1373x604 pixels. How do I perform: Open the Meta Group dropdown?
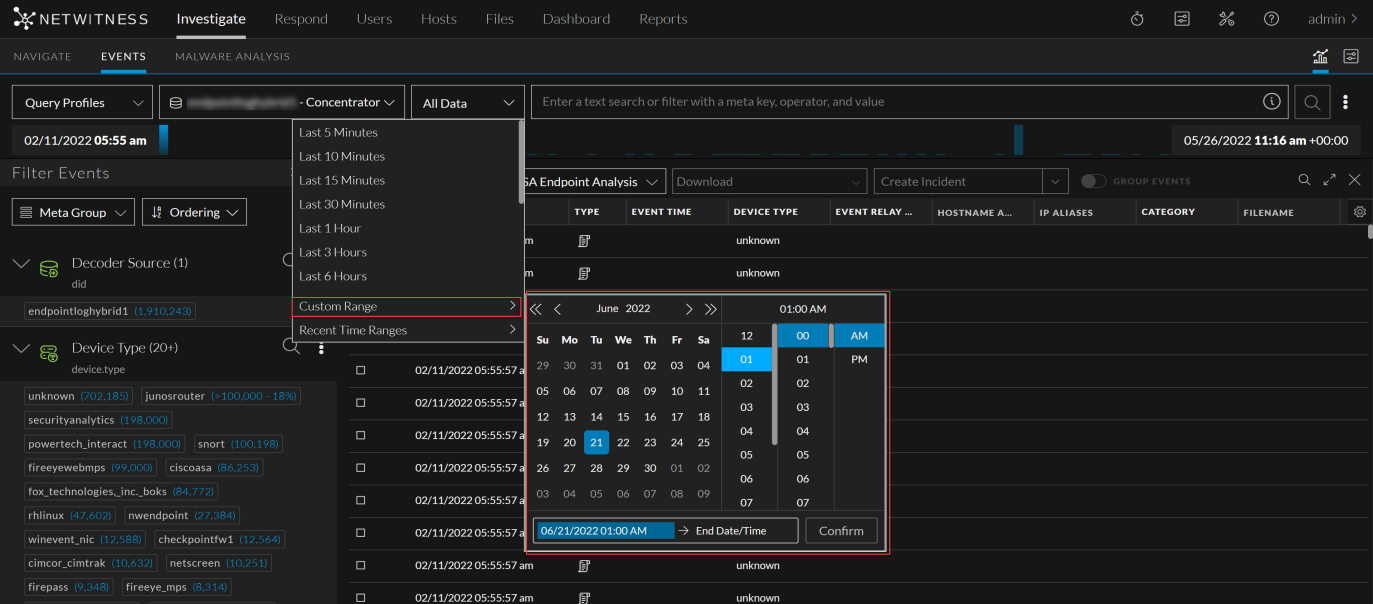coord(73,212)
